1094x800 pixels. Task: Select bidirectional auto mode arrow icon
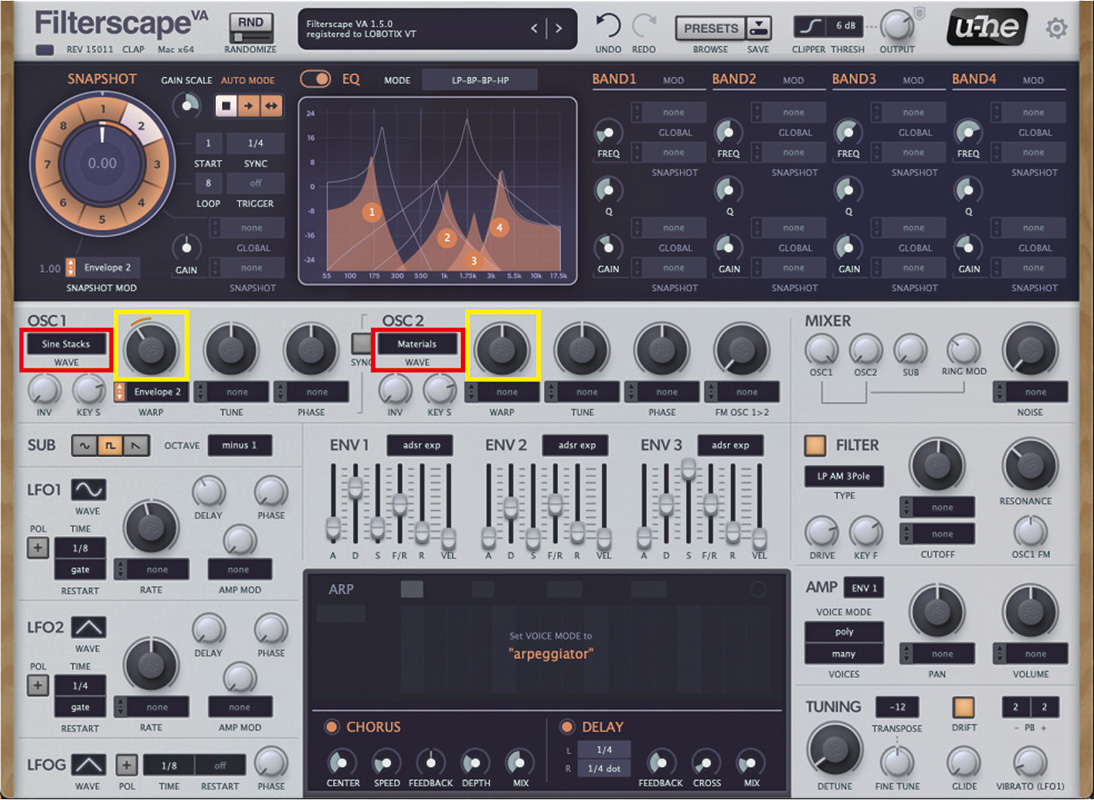(x=271, y=106)
